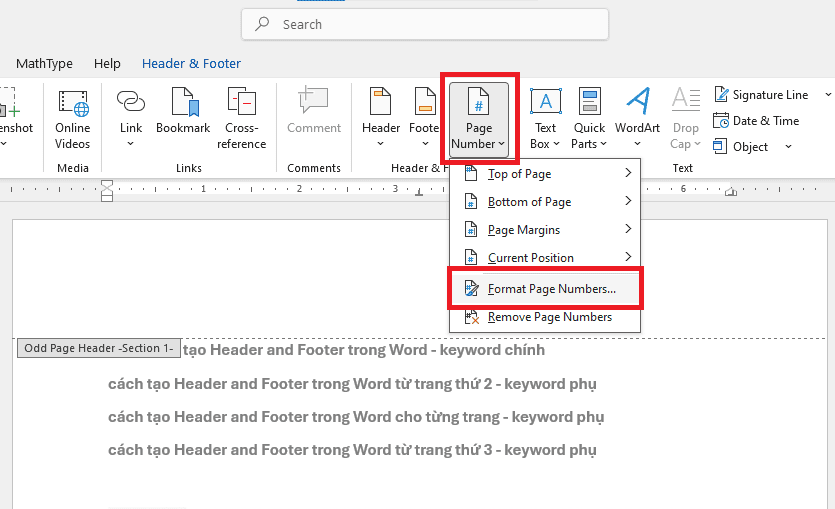Screen dimensions: 835x509
Task: Open the Header dropdown arrow
Action: pos(380,144)
